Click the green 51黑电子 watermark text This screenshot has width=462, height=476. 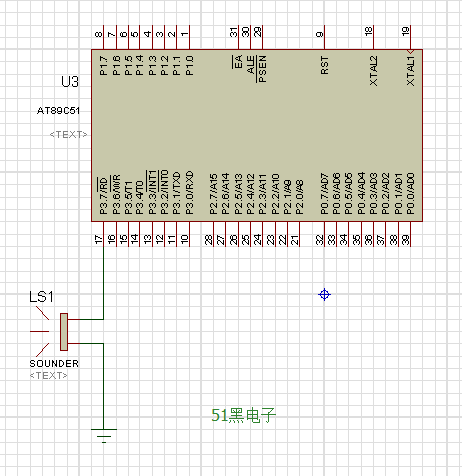(244, 415)
